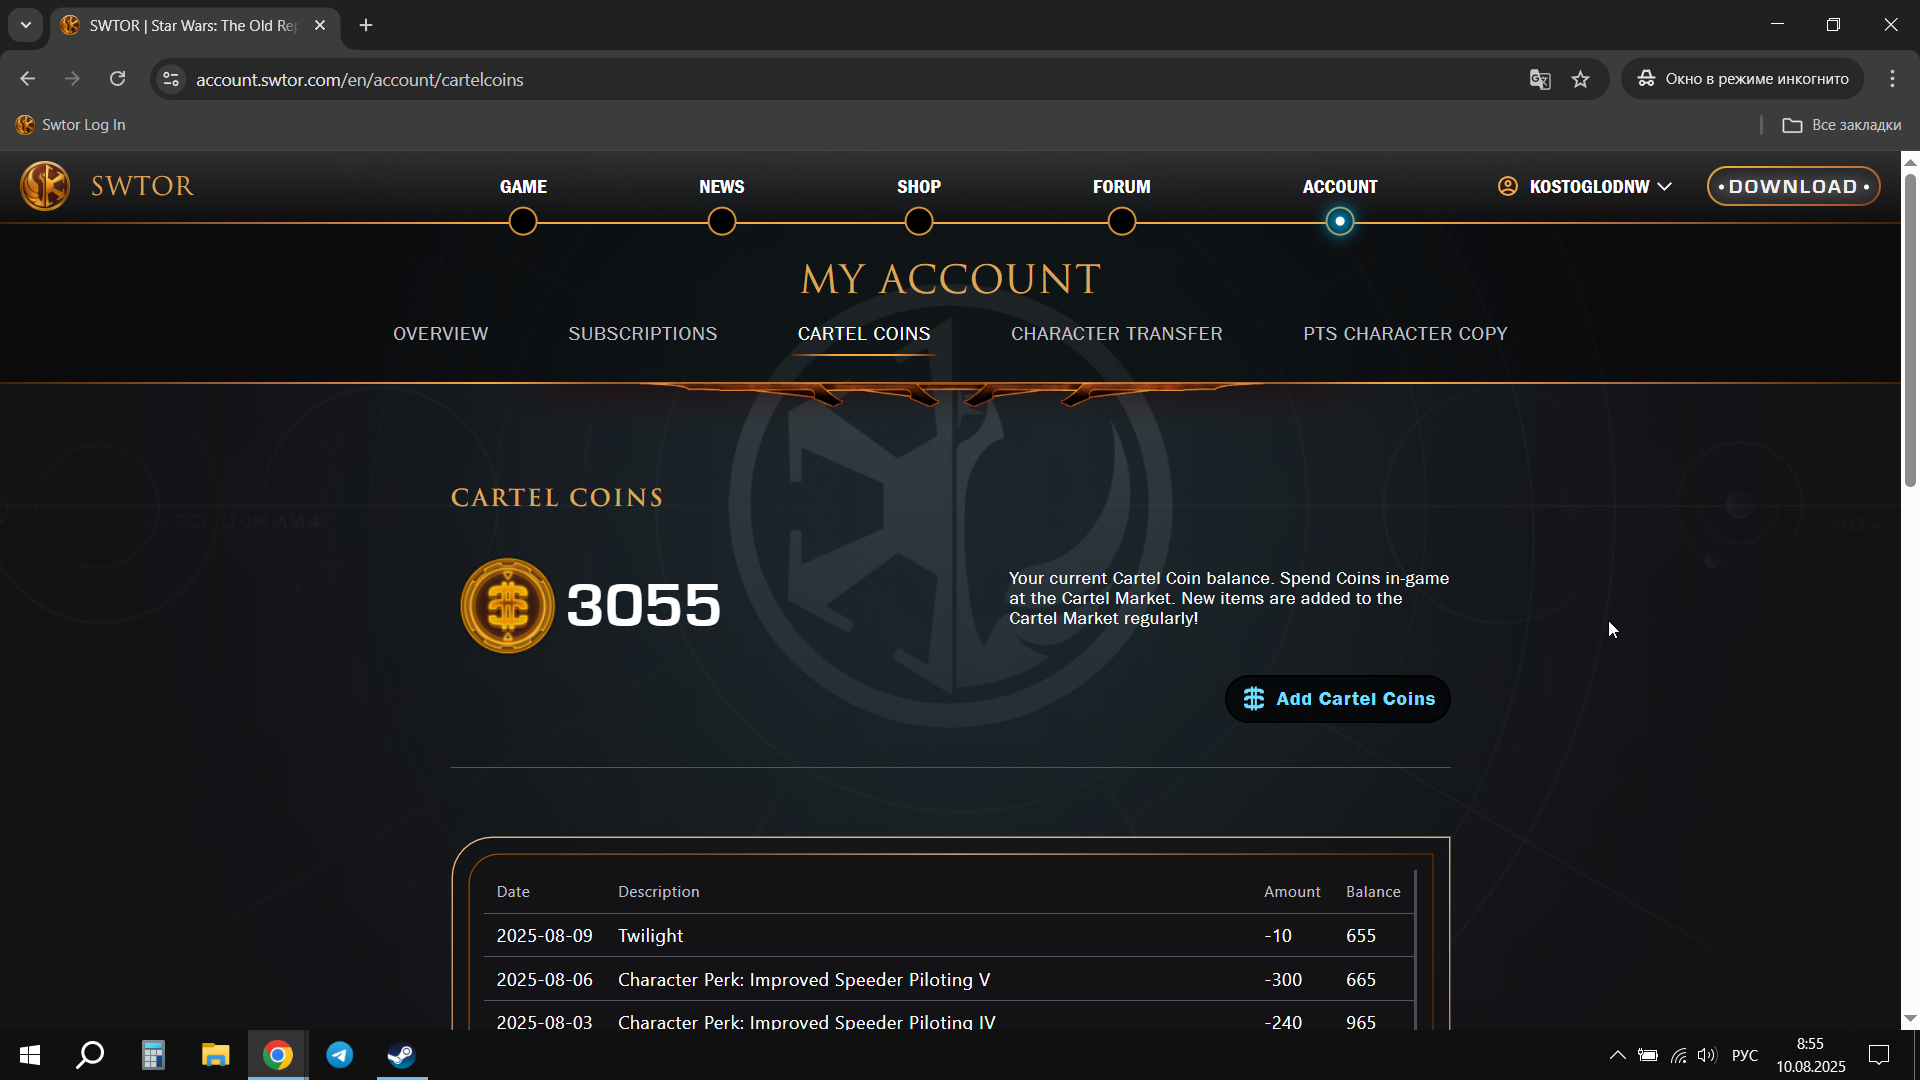Open the all bookmarks folder
Viewport: 1920px width, 1080px height.
[1841, 125]
